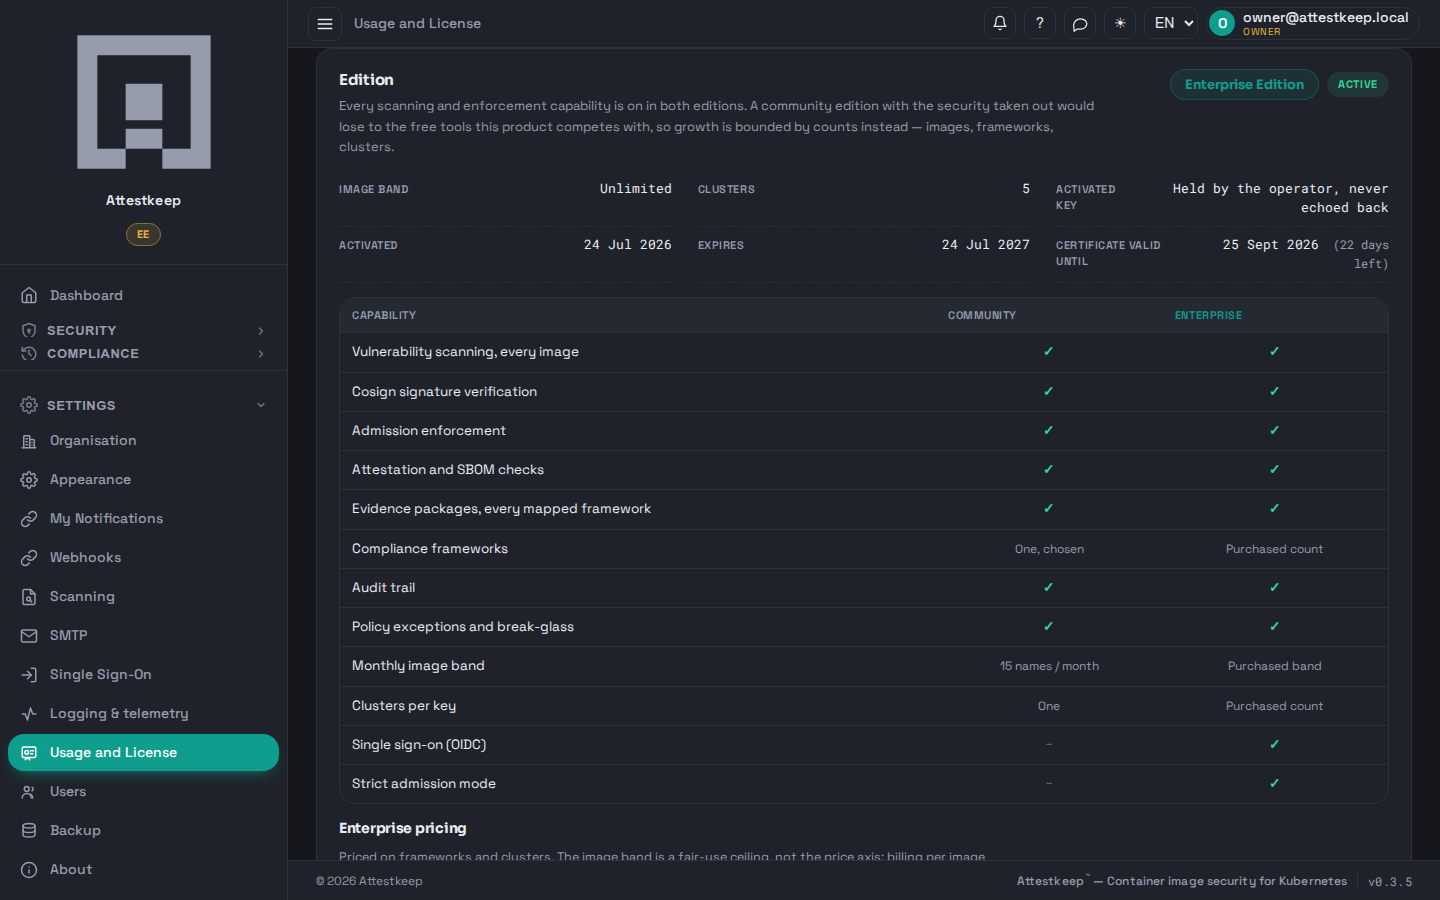The image size is (1440, 900).
Task: Click the Single sign-on (OIDC) enterprise checkmark
Action: 1274,745
